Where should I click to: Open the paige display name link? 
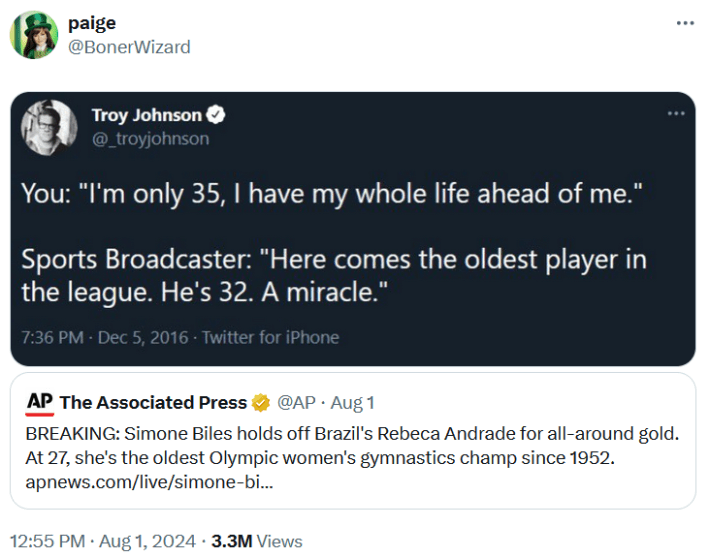coord(92,24)
